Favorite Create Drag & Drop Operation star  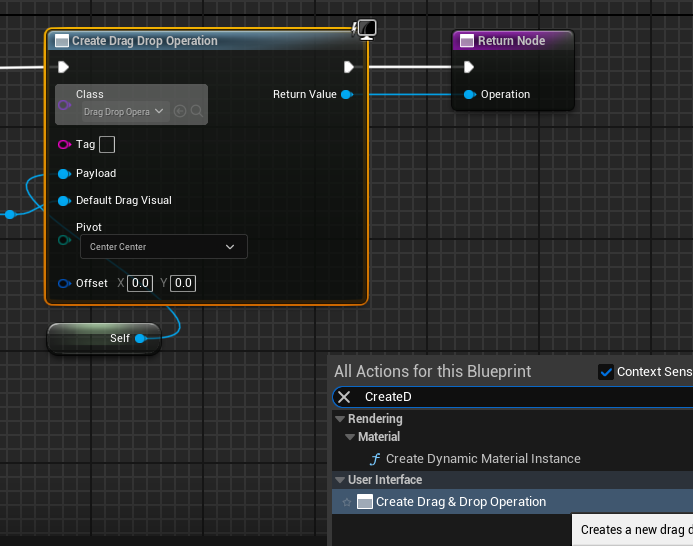pos(347,502)
